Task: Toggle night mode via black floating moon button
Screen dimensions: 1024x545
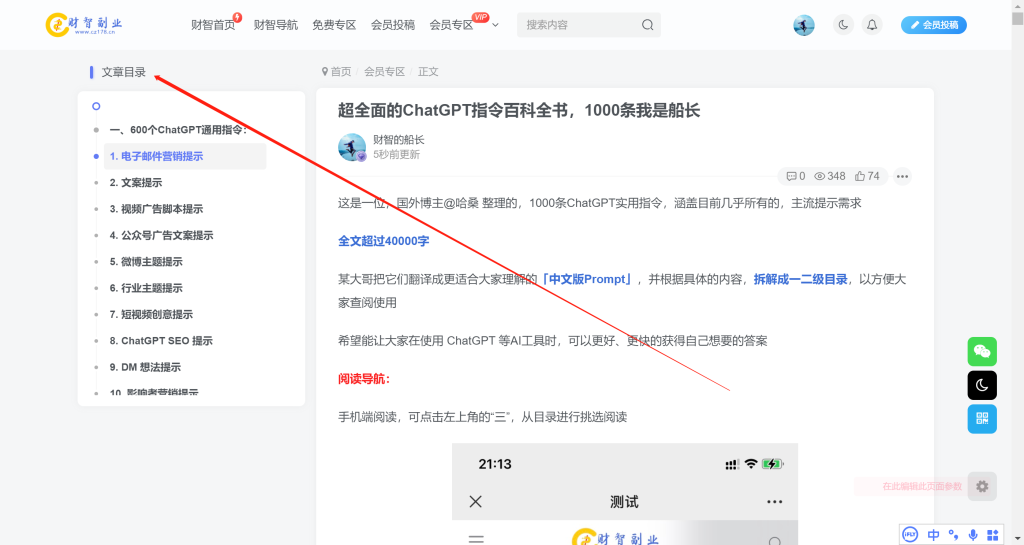Action: (982, 385)
